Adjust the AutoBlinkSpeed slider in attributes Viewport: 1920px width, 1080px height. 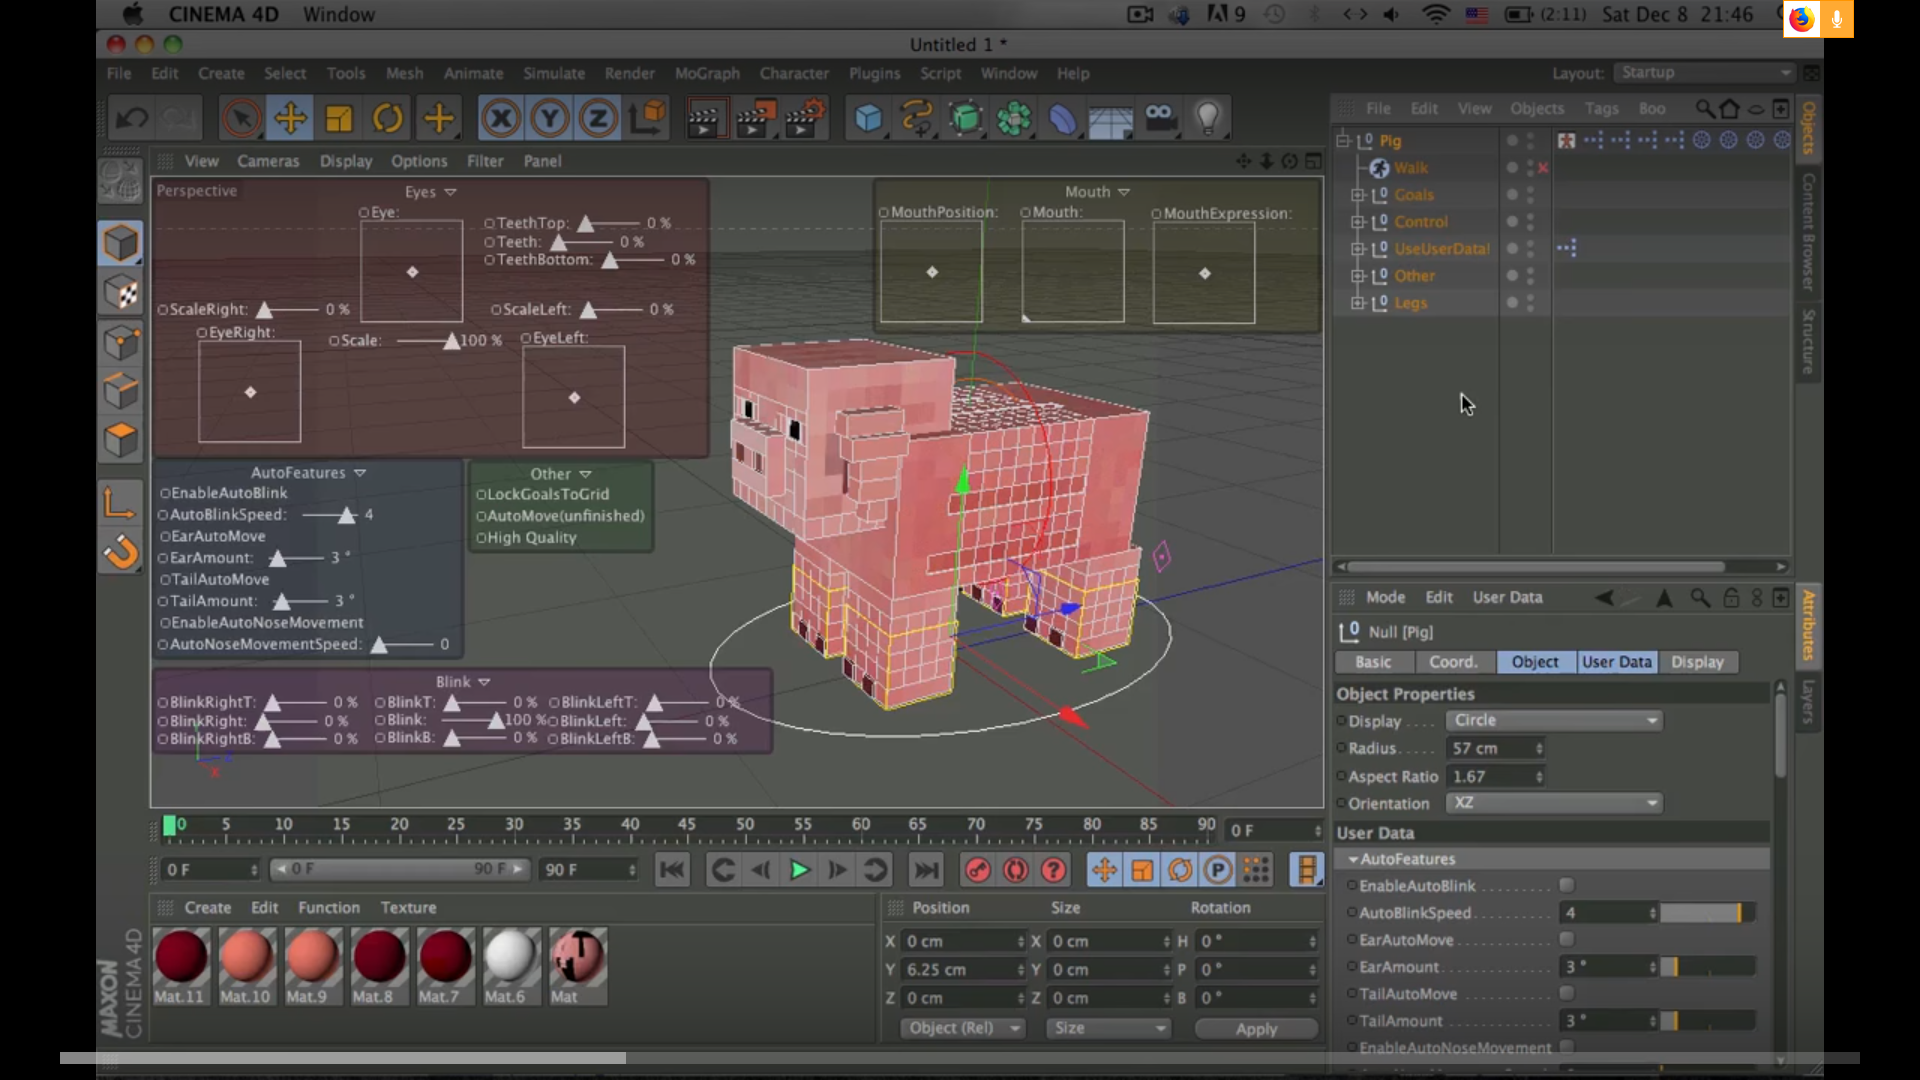coord(1708,913)
